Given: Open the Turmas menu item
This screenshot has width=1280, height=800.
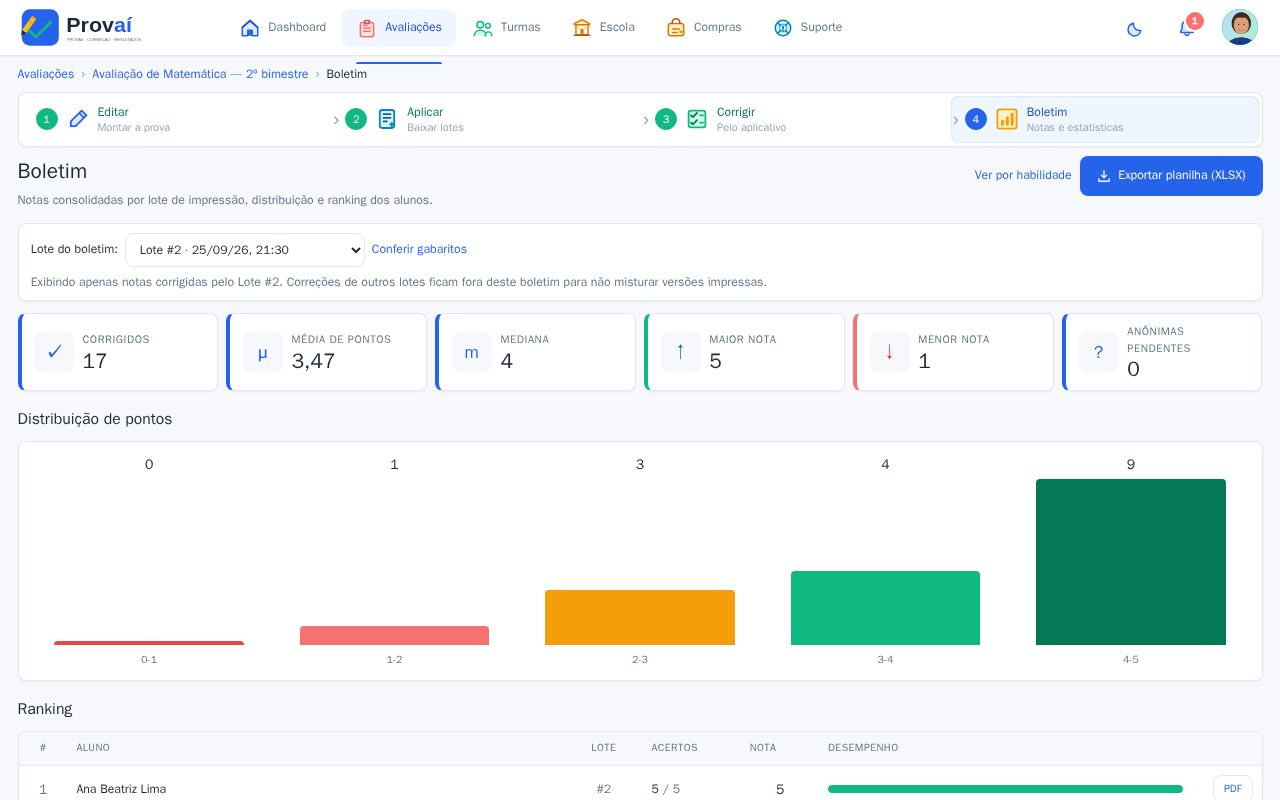Looking at the screenshot, I should (507, 28).
